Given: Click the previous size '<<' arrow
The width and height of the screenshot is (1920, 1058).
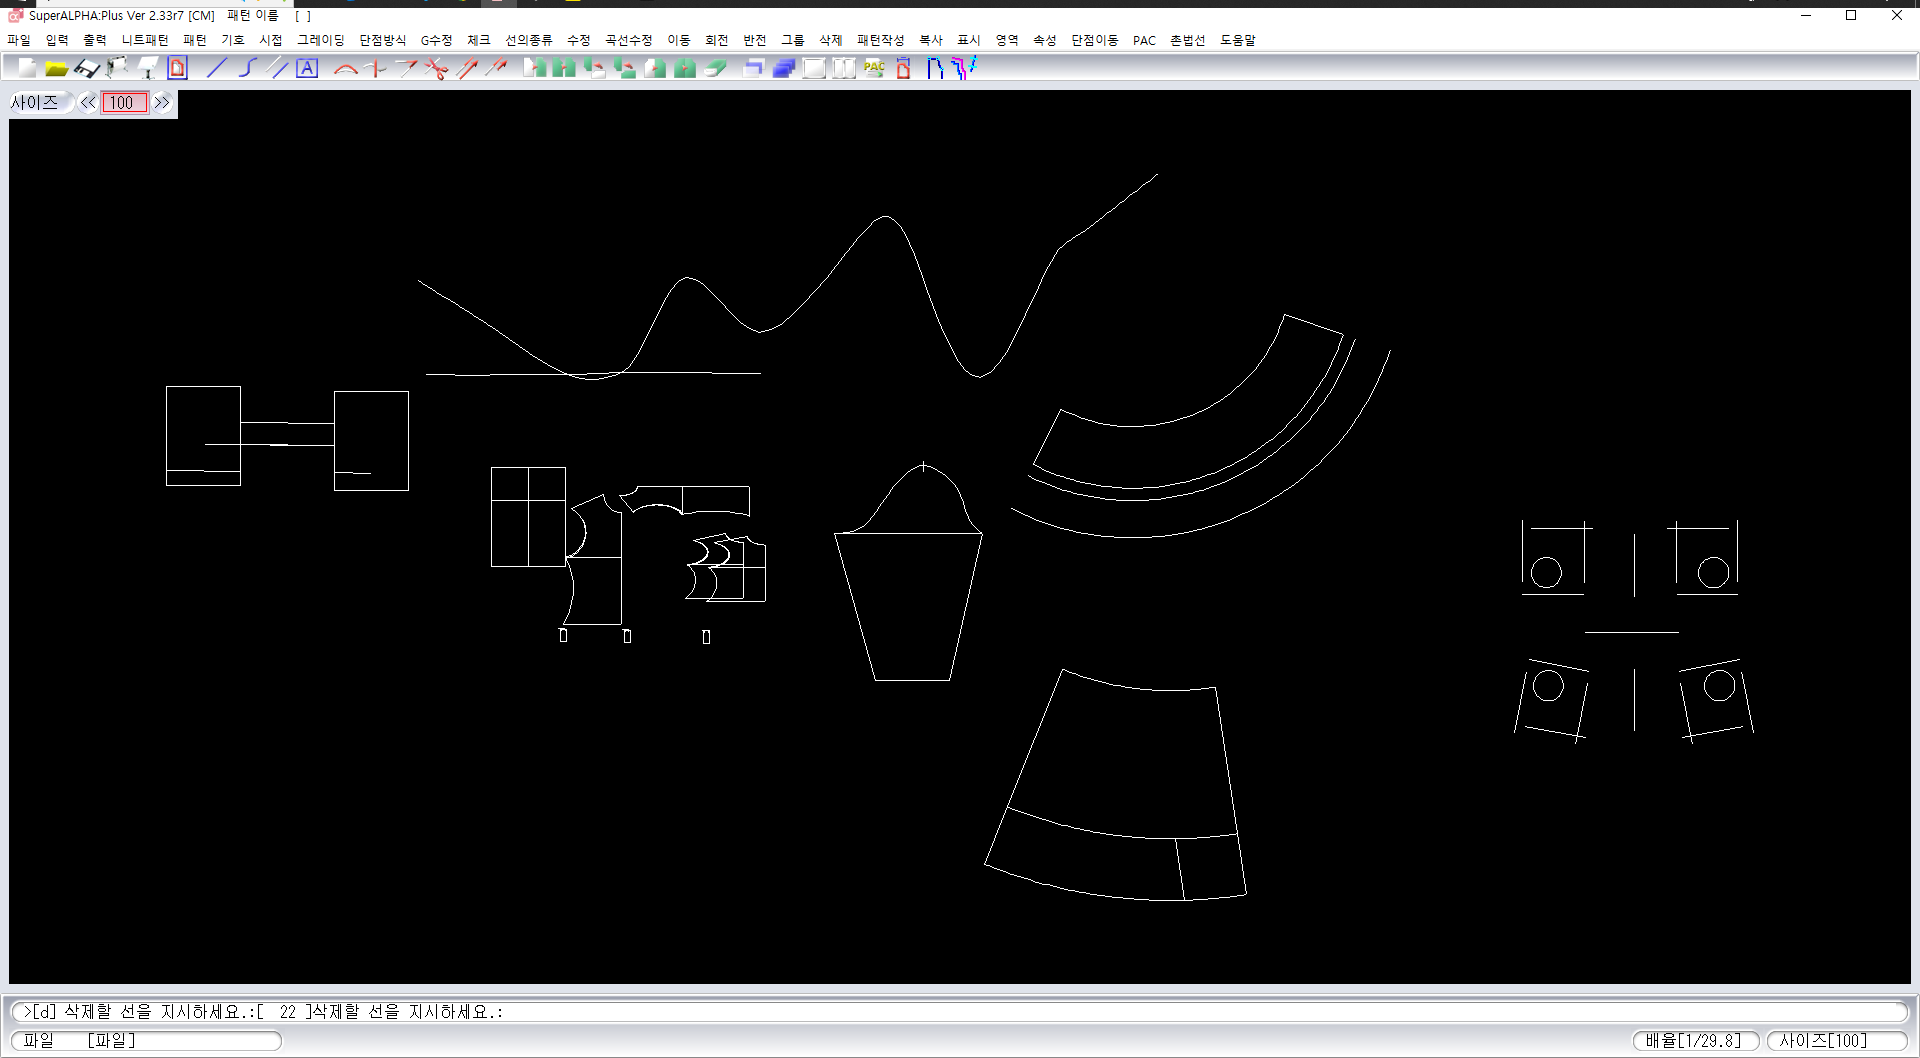Looking at the screenshot, I should tap(88, 102).
